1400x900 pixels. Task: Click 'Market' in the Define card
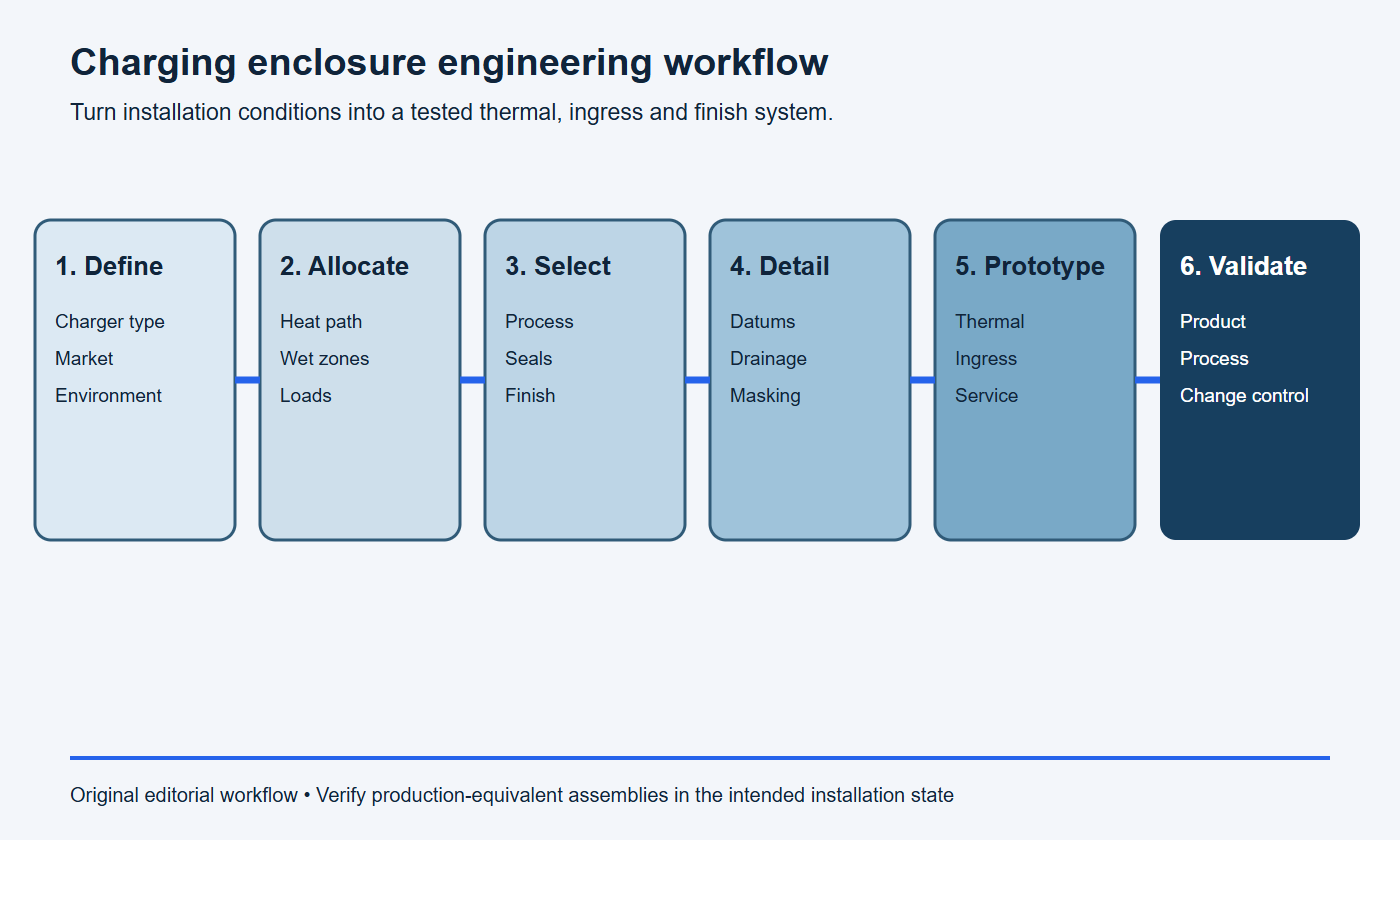(84, 358)
